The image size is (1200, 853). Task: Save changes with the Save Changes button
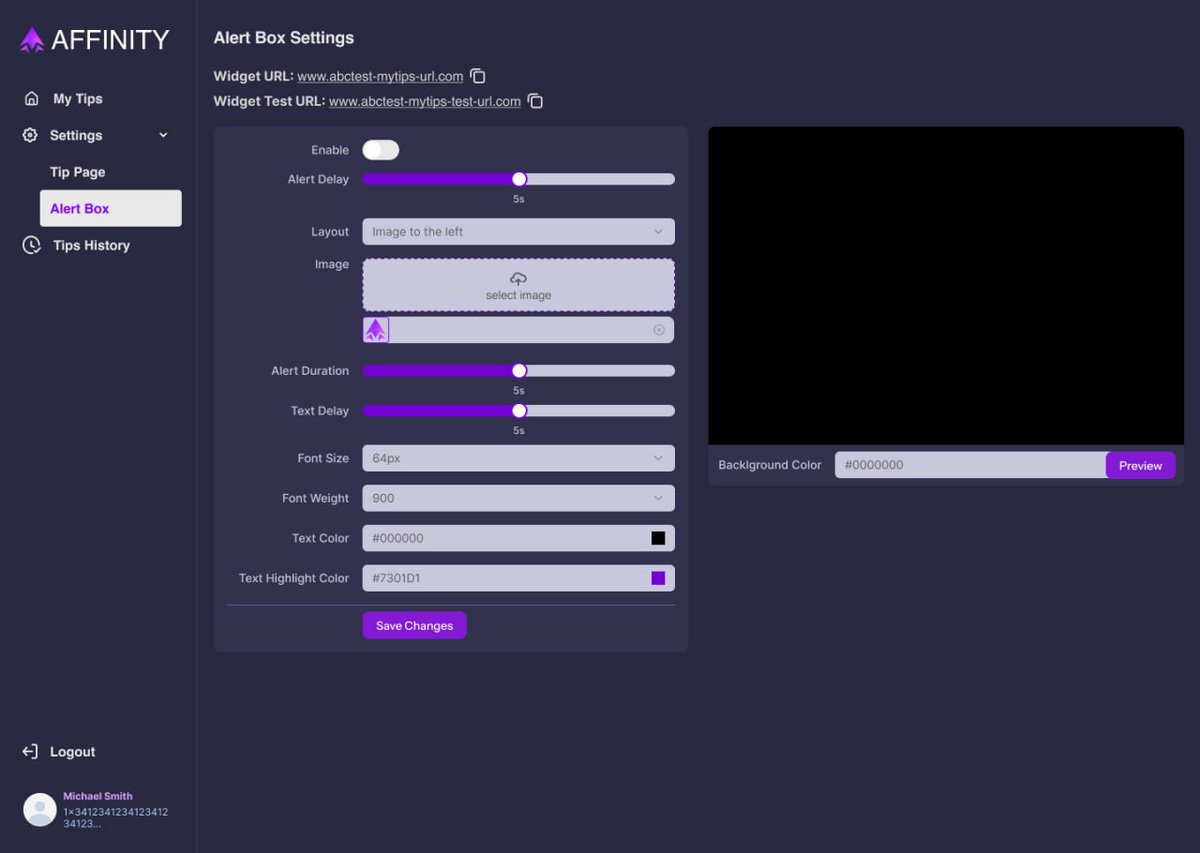point(414,625)
